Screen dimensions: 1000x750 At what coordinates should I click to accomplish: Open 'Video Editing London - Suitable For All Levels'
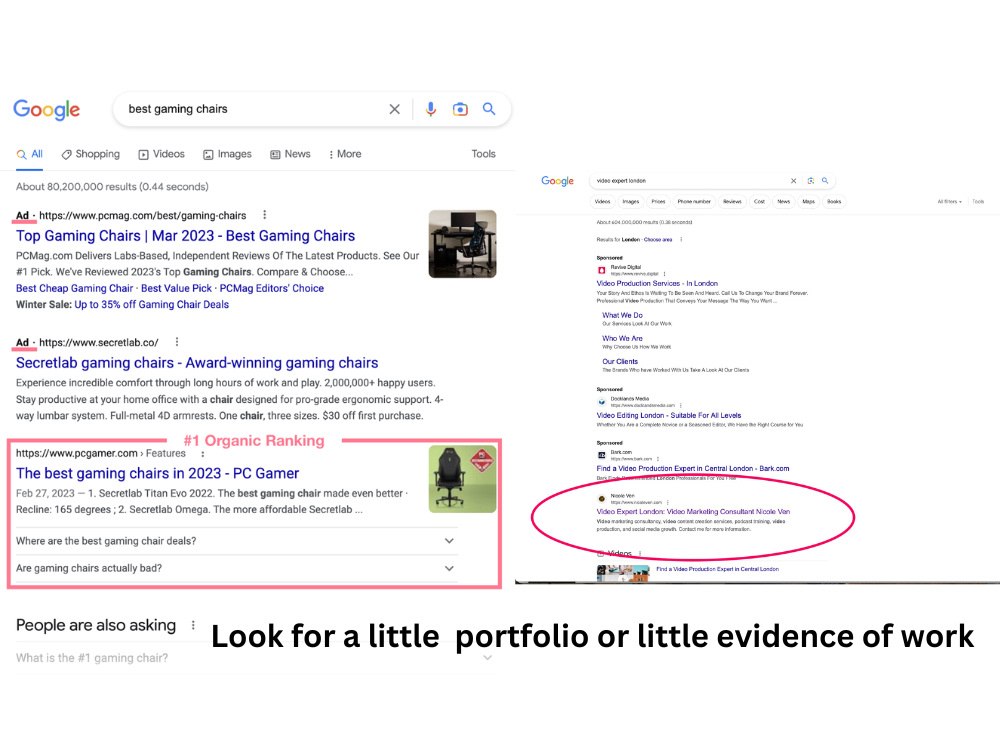tap(668, 415)
